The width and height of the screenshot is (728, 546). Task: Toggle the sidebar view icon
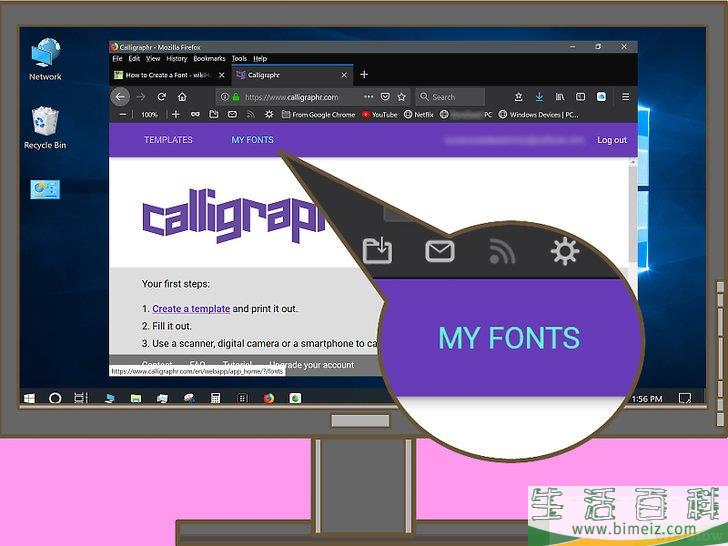[580, 97]
